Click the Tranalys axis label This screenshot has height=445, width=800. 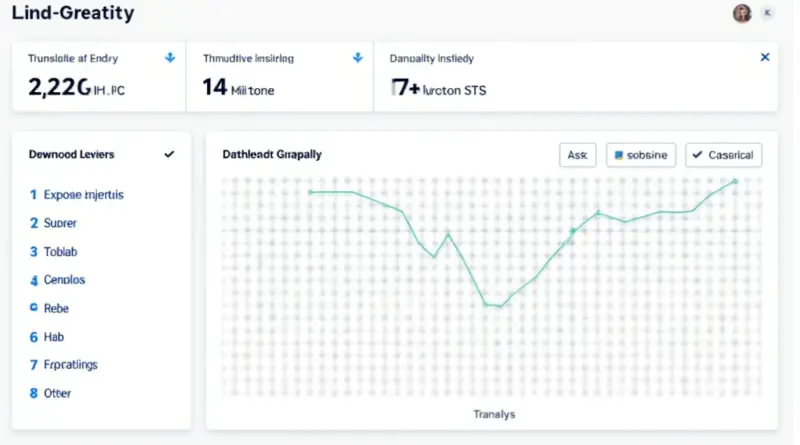coord(494,414)
